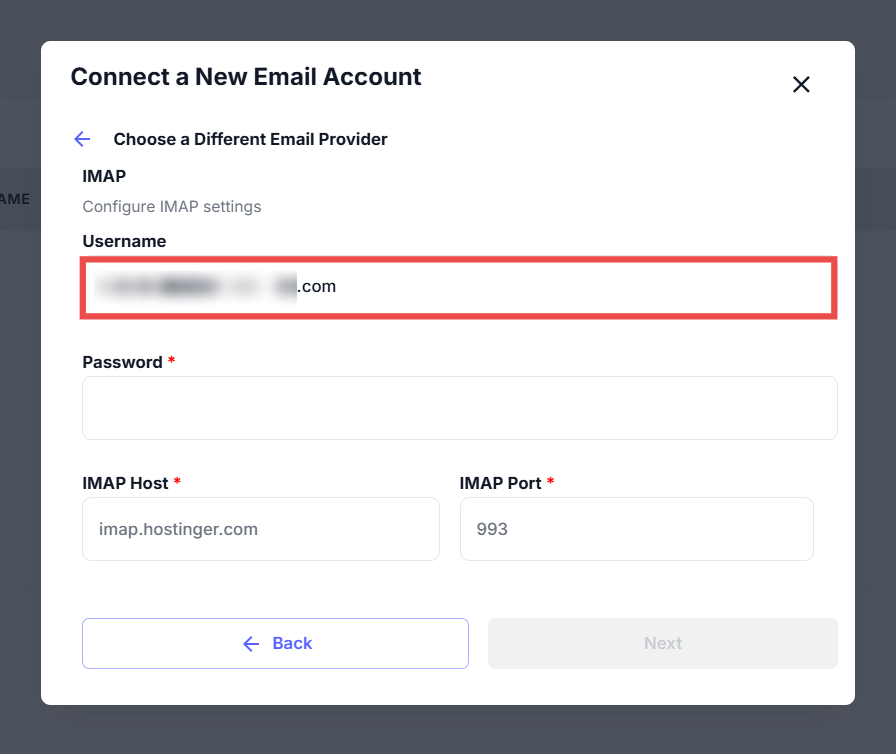Image resolution: width=896 pixels, height=754 pixels.
Task: Click the red asterisk next to Password
Action: coord(172,361)
